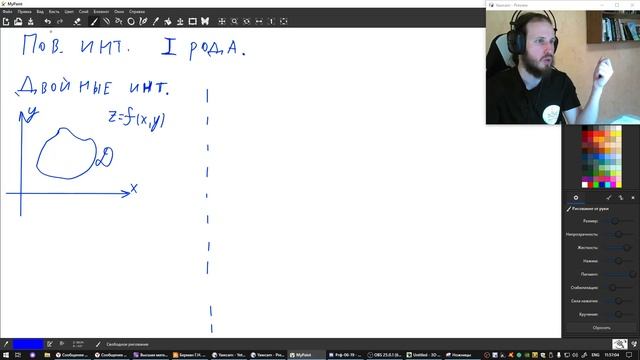Select the Frame edit rectangle tool

[x=192, y=22]
